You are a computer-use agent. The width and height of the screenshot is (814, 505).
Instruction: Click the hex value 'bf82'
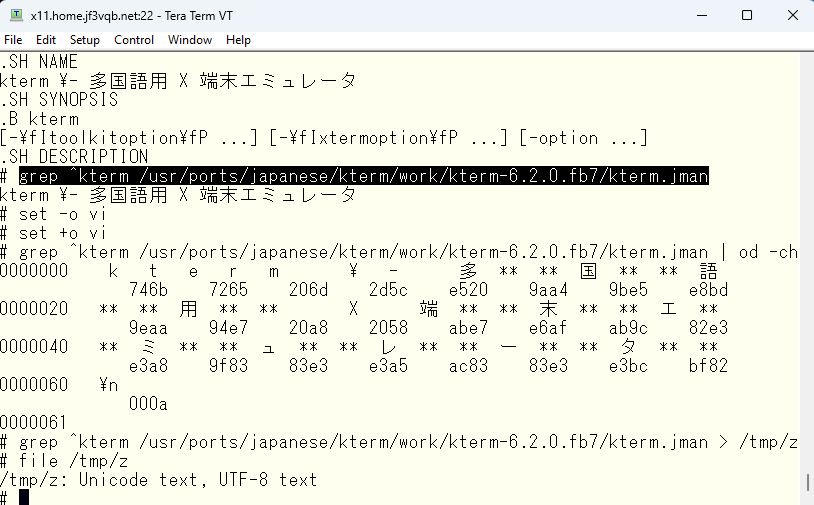pyautogui.click(x=708, y=365)
